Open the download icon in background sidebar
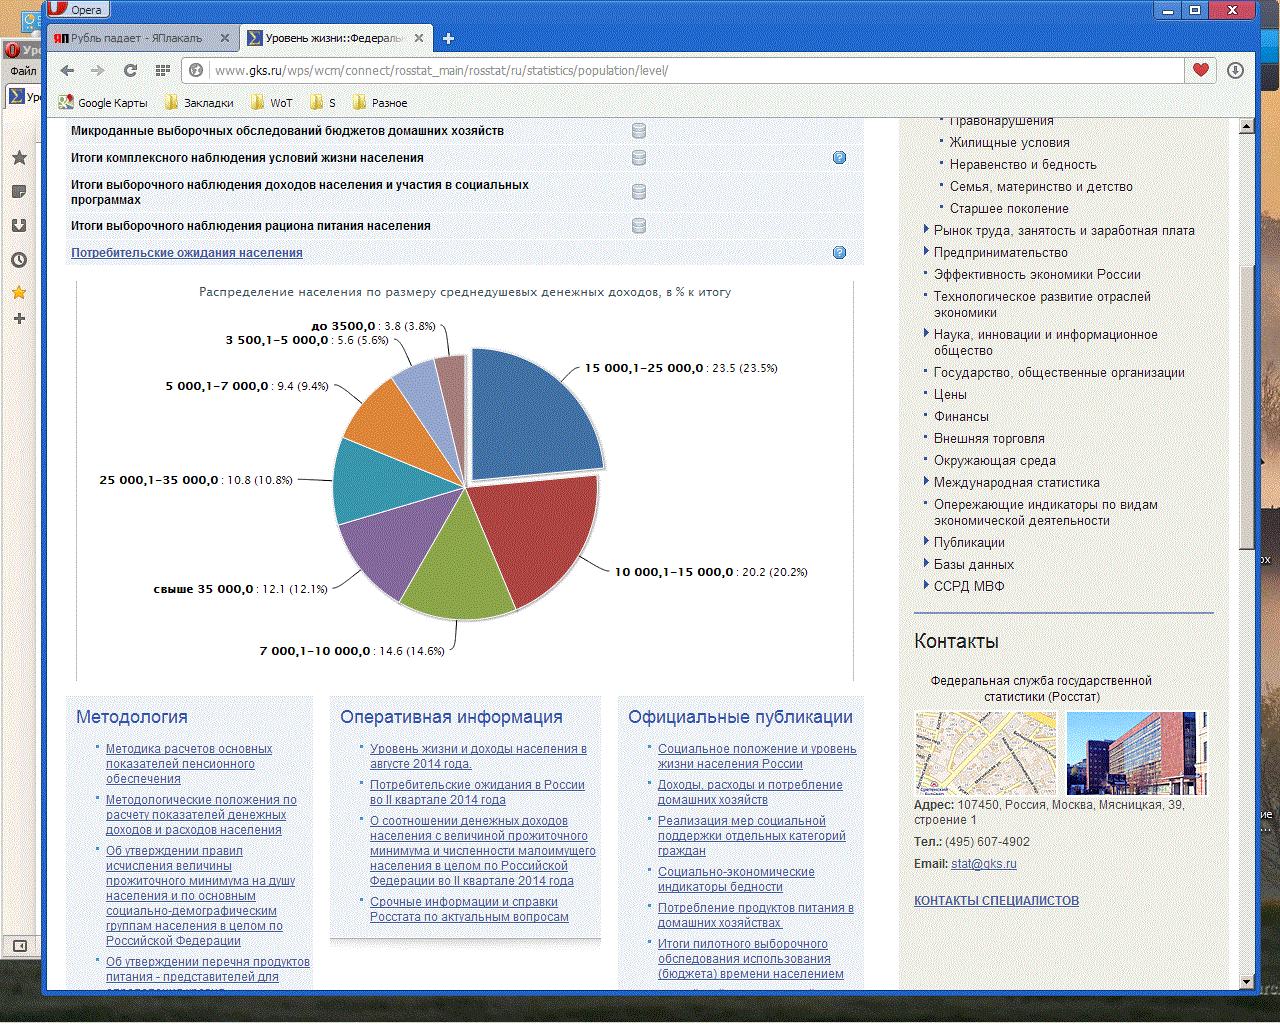The height and width of the screenshot is (1024, 1280). click(19, 226)
